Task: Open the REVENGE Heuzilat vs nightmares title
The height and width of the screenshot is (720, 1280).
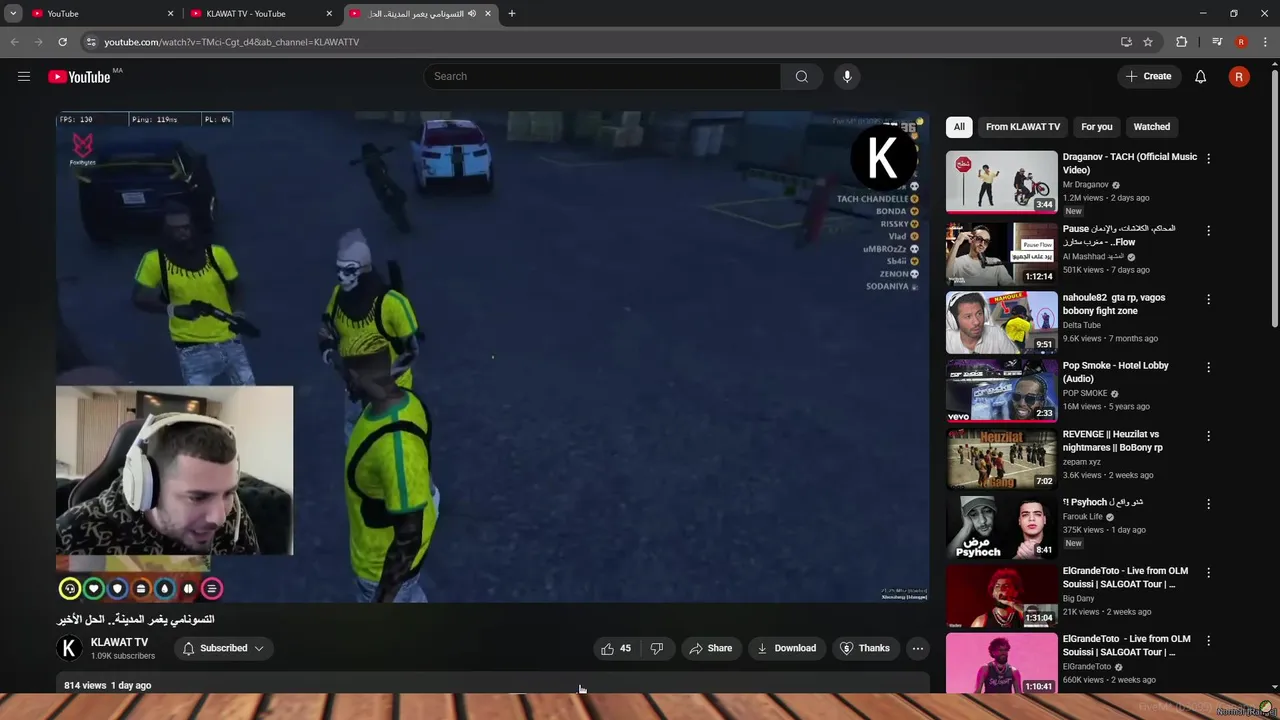Action: click(1112, 441)
